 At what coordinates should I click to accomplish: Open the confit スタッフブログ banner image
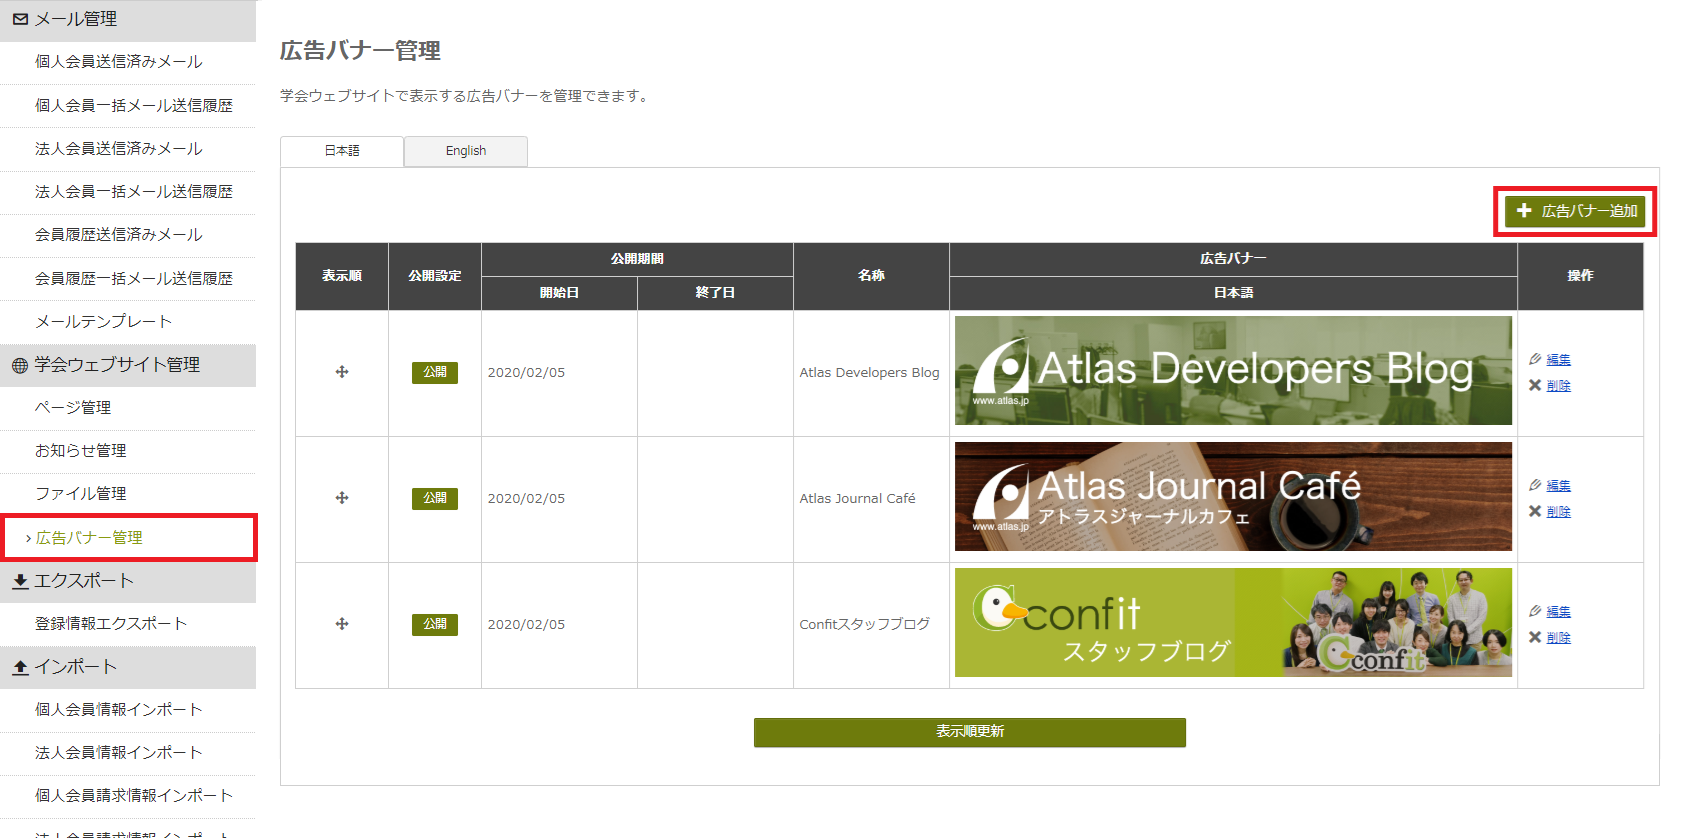click(x=1233, y=623)
